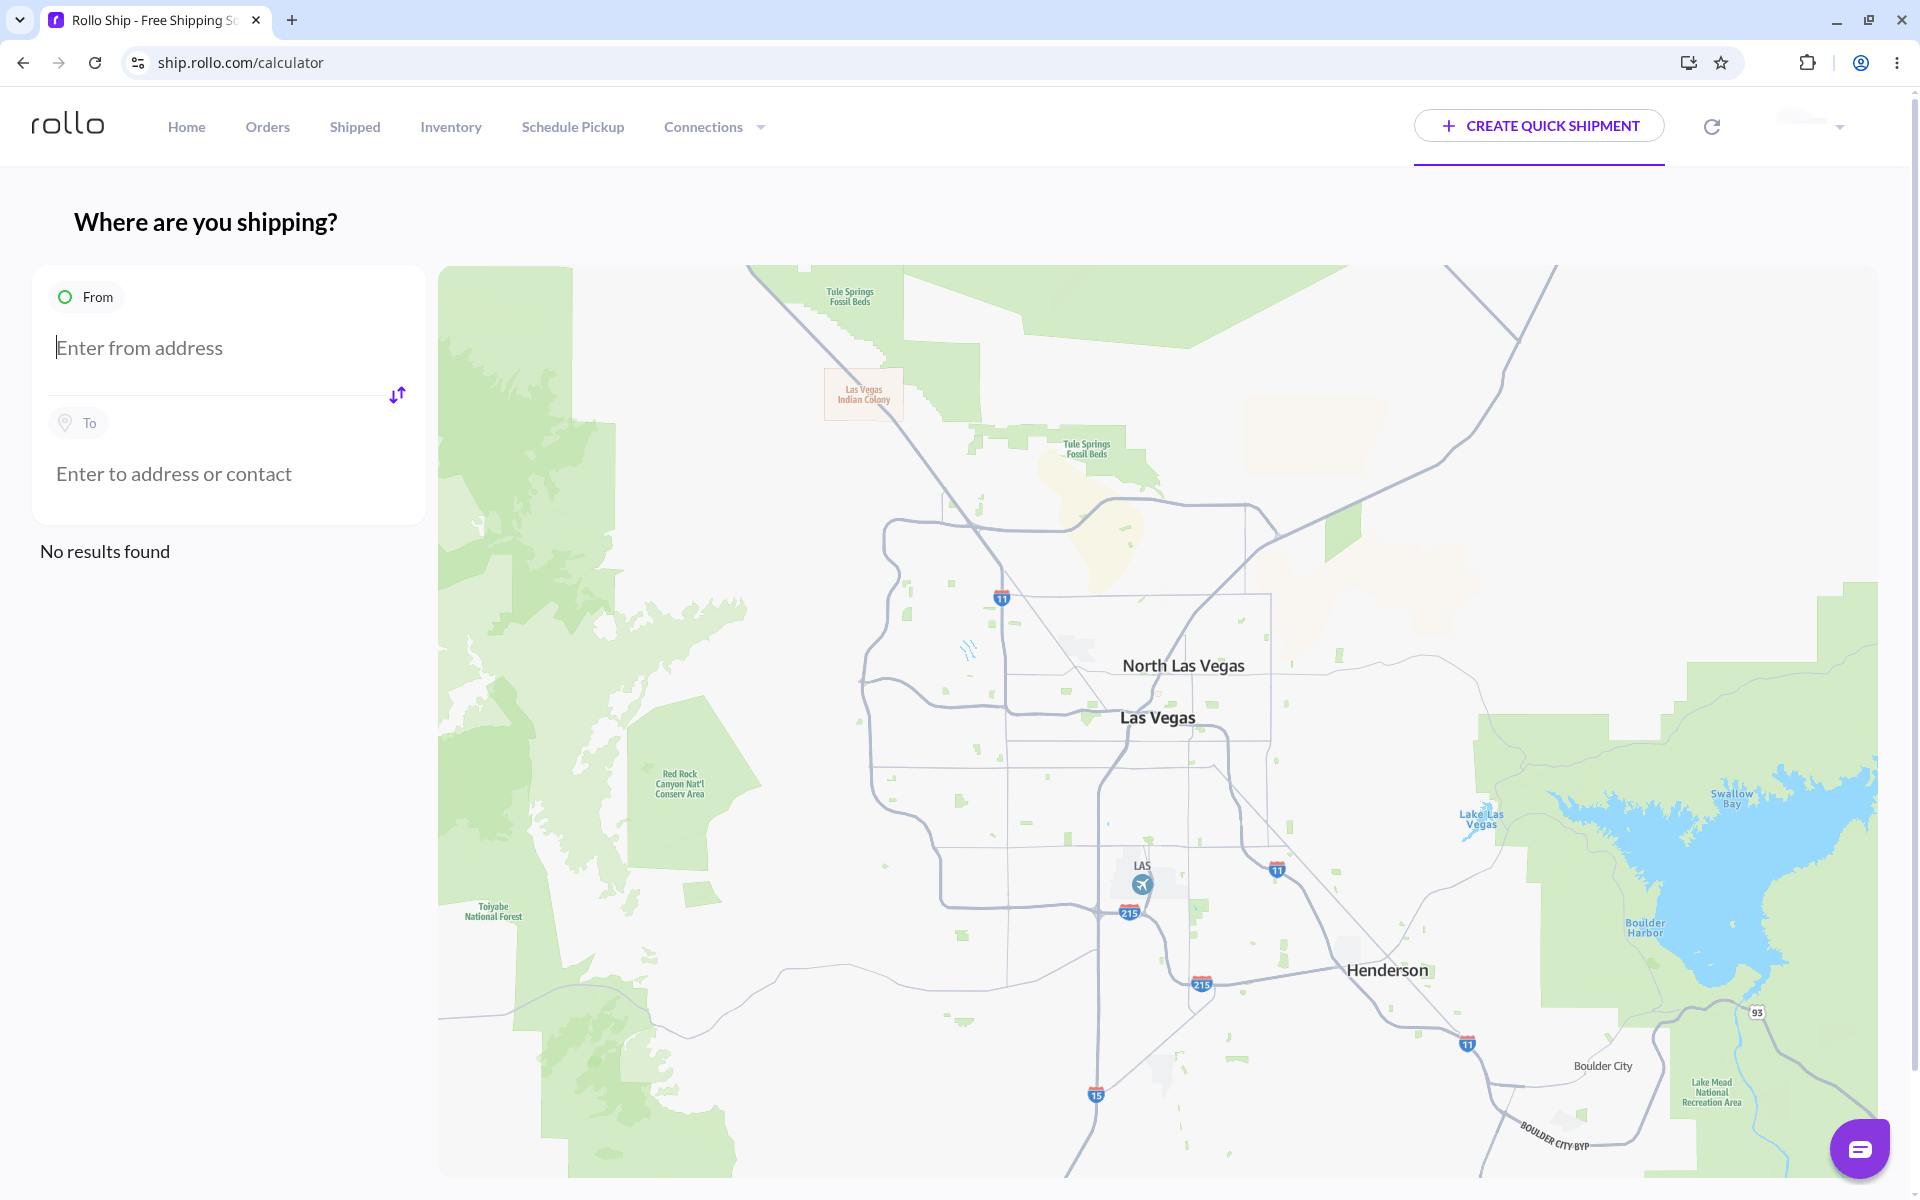Open the Connections menu item

pos(703,127)
